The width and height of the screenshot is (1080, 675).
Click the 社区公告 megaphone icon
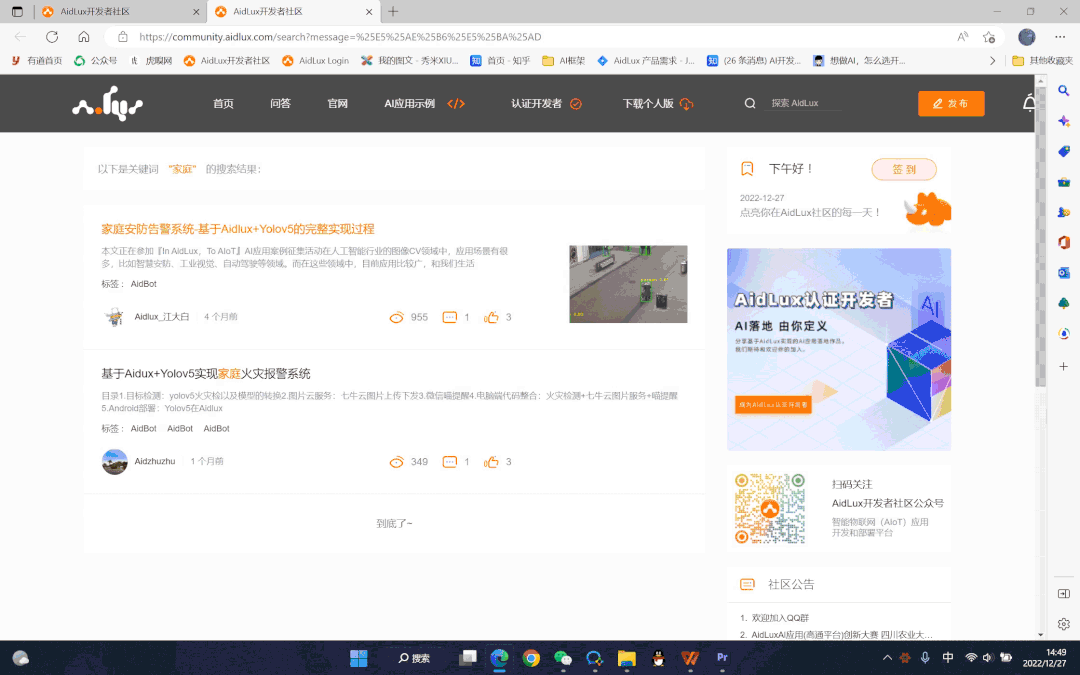pyautogui.click(x=745, y=584)
